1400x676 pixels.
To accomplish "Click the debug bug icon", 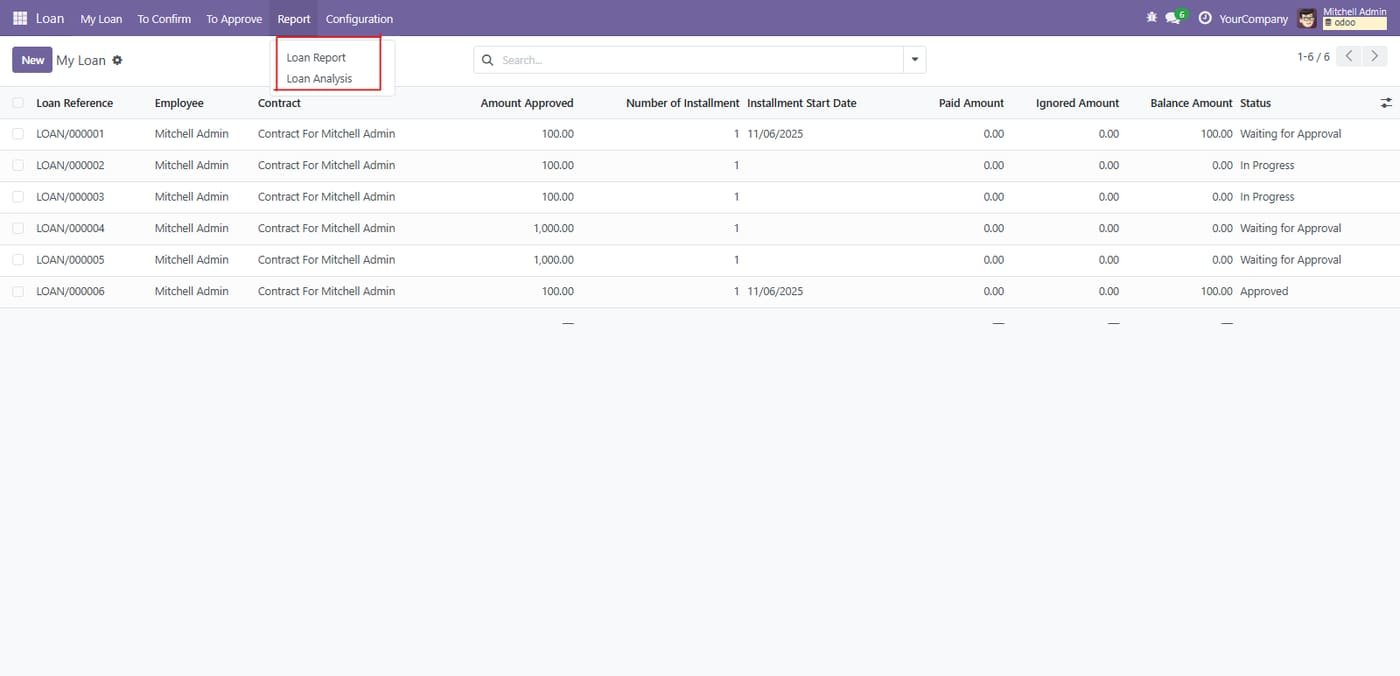I will point(1152,18).
